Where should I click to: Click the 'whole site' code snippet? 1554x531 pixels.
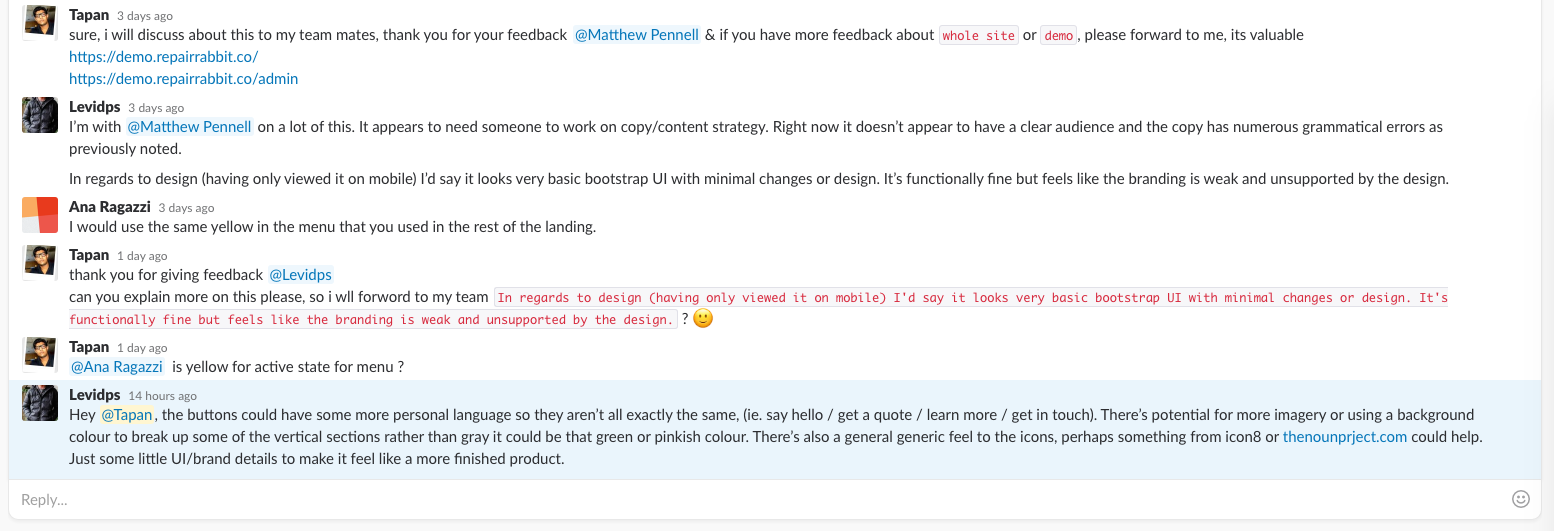click(978, 35)
